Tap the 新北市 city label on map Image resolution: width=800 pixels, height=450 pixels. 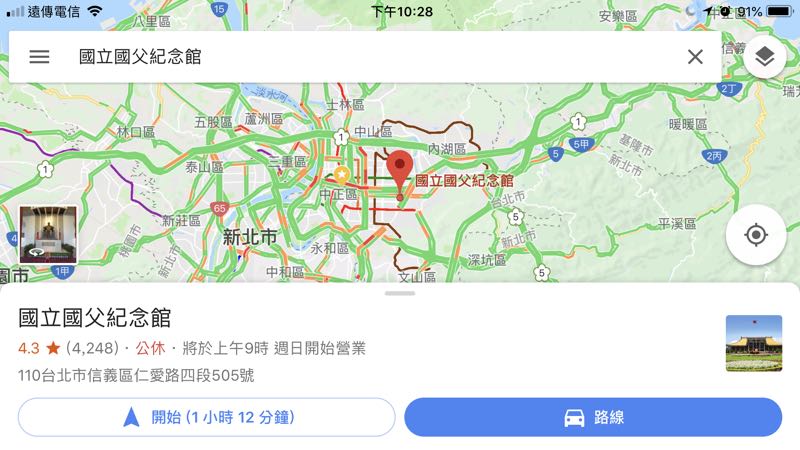[x=250, y=237]
